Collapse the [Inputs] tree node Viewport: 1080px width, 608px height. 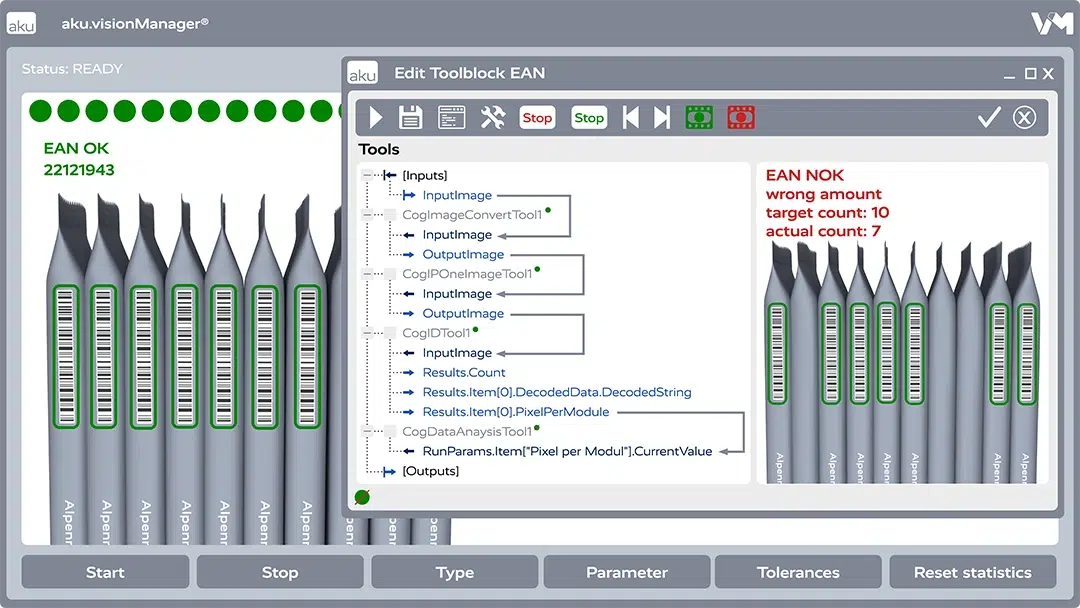coord(368,176)
